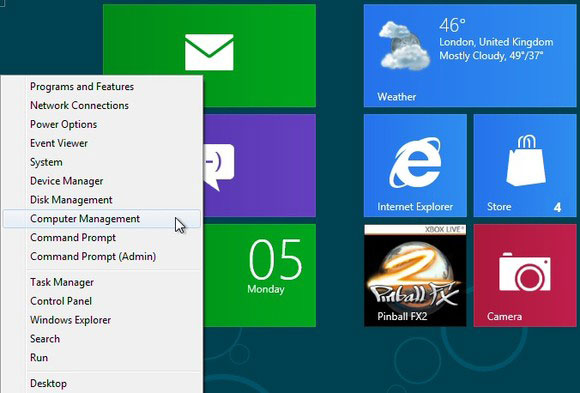Image resolution: width=580 pixels, height=393 pixels.
Task: Choose Disk Management entry
Action: pos(102,200)
